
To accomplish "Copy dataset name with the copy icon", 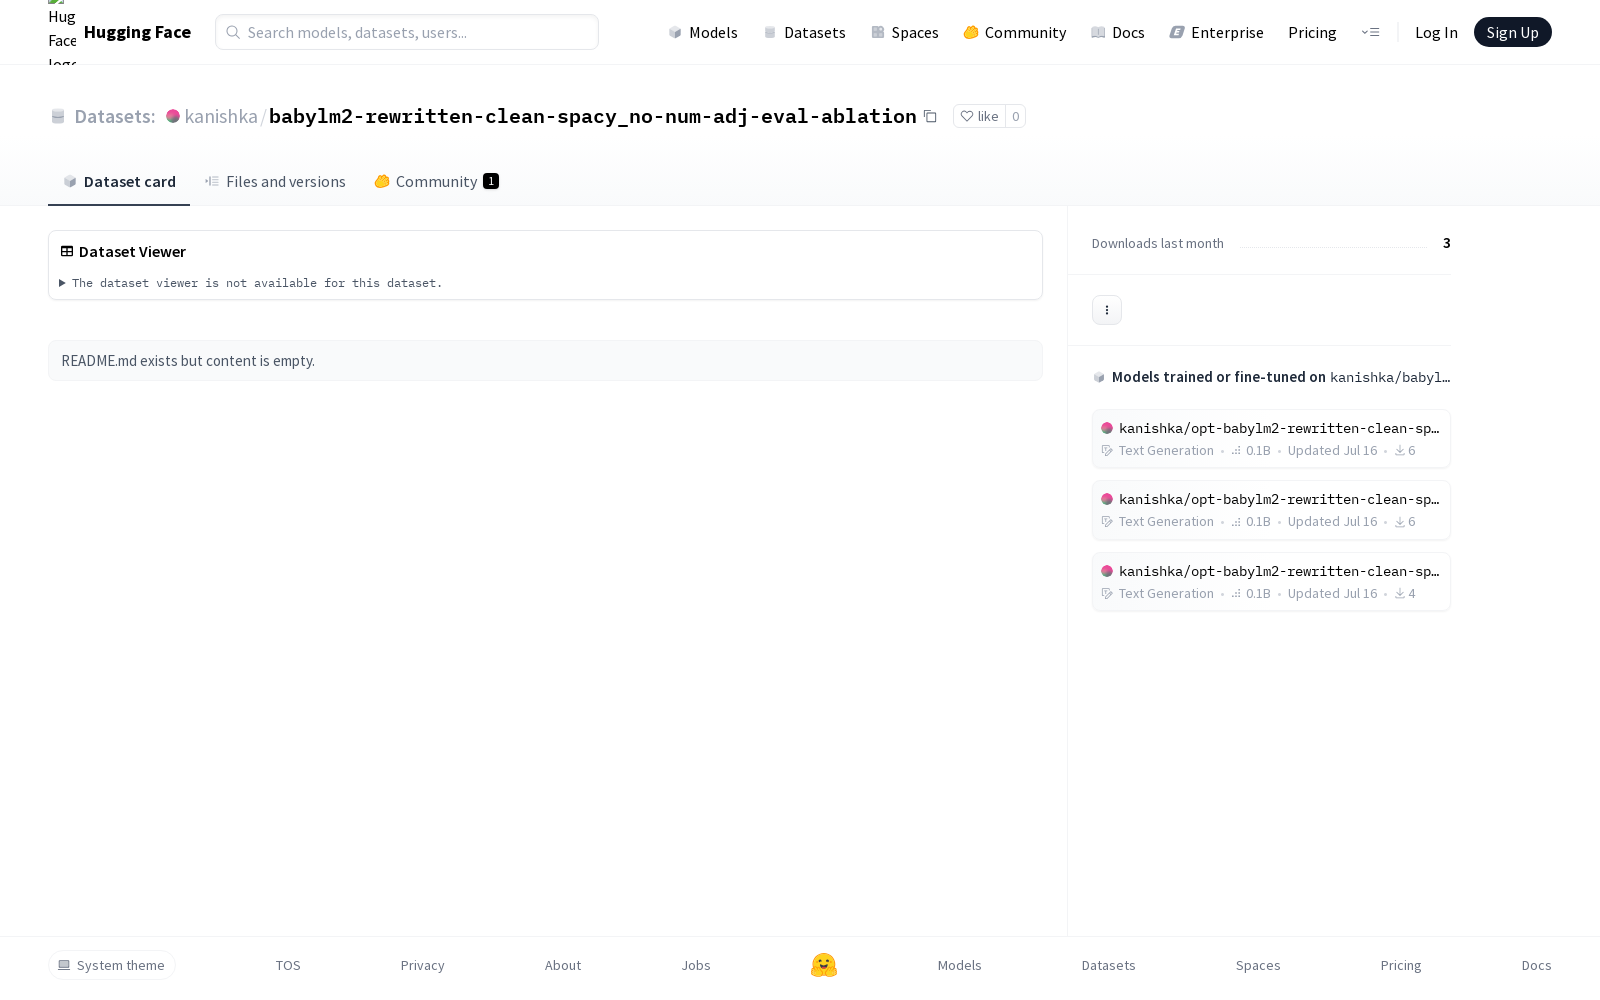I will [x=930, y=116].
